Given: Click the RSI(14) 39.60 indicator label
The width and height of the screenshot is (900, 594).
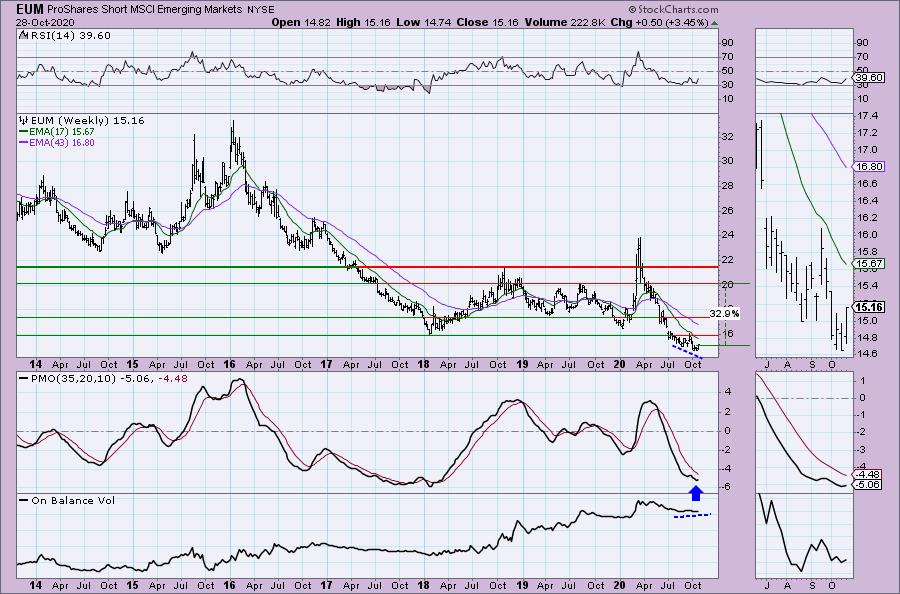Looking at the screenshot, I should [65, 35].
